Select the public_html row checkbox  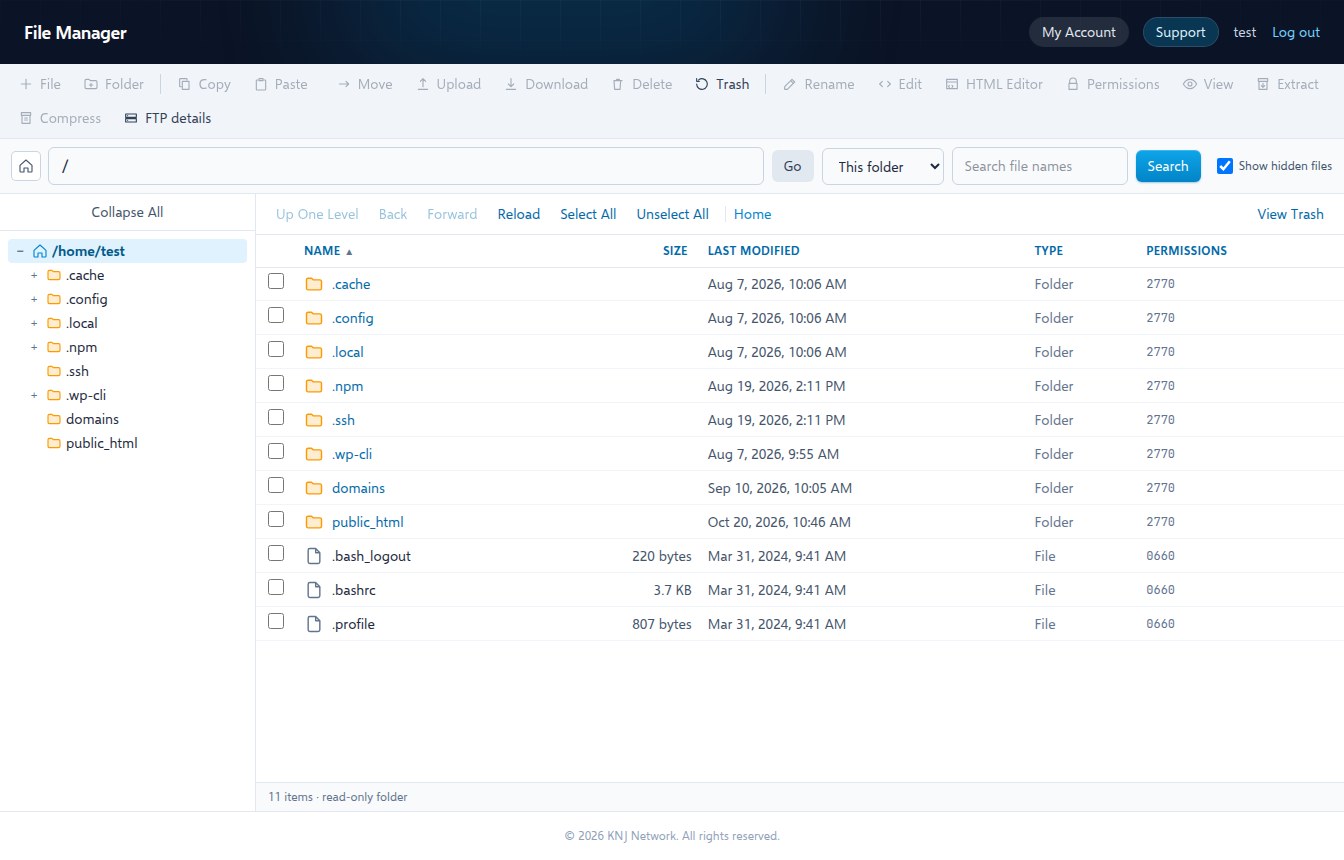276,520
